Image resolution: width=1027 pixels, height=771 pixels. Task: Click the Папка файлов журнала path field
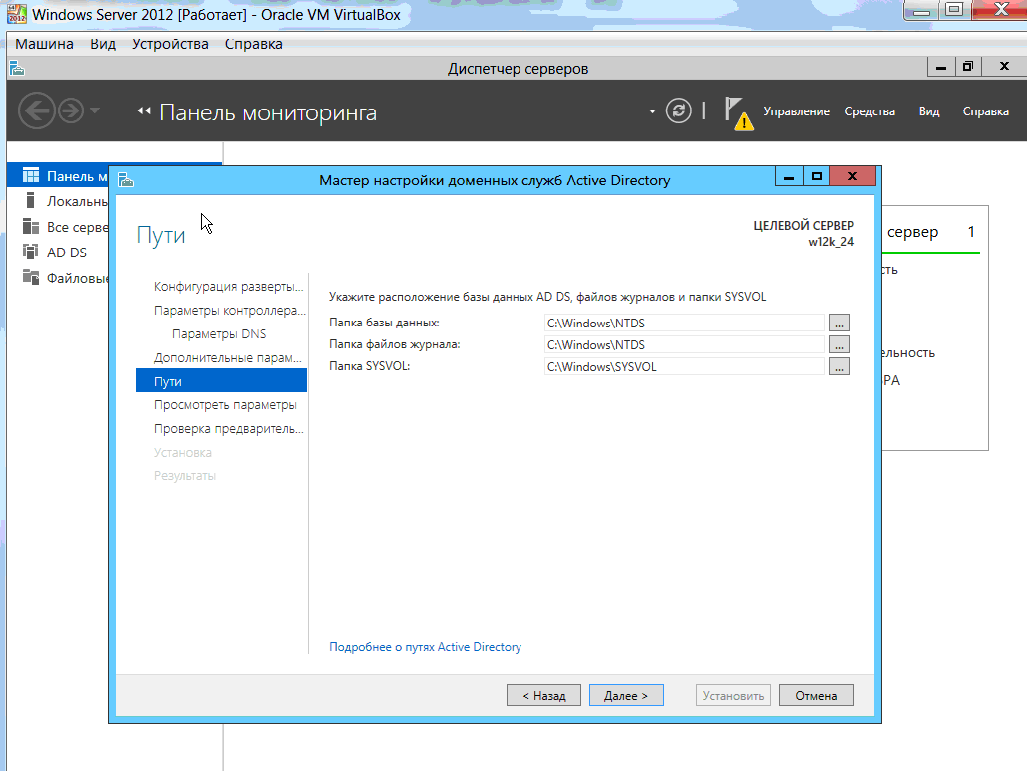(684, 345)
